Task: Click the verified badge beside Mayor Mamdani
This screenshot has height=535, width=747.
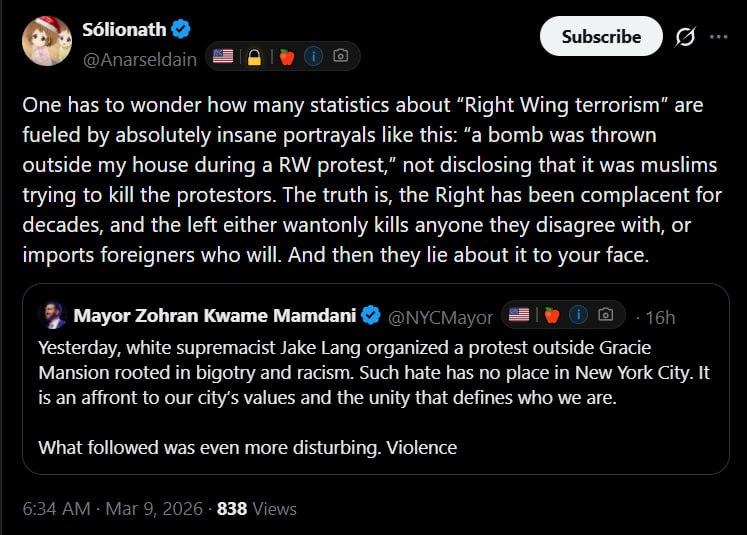Action: 371,316
